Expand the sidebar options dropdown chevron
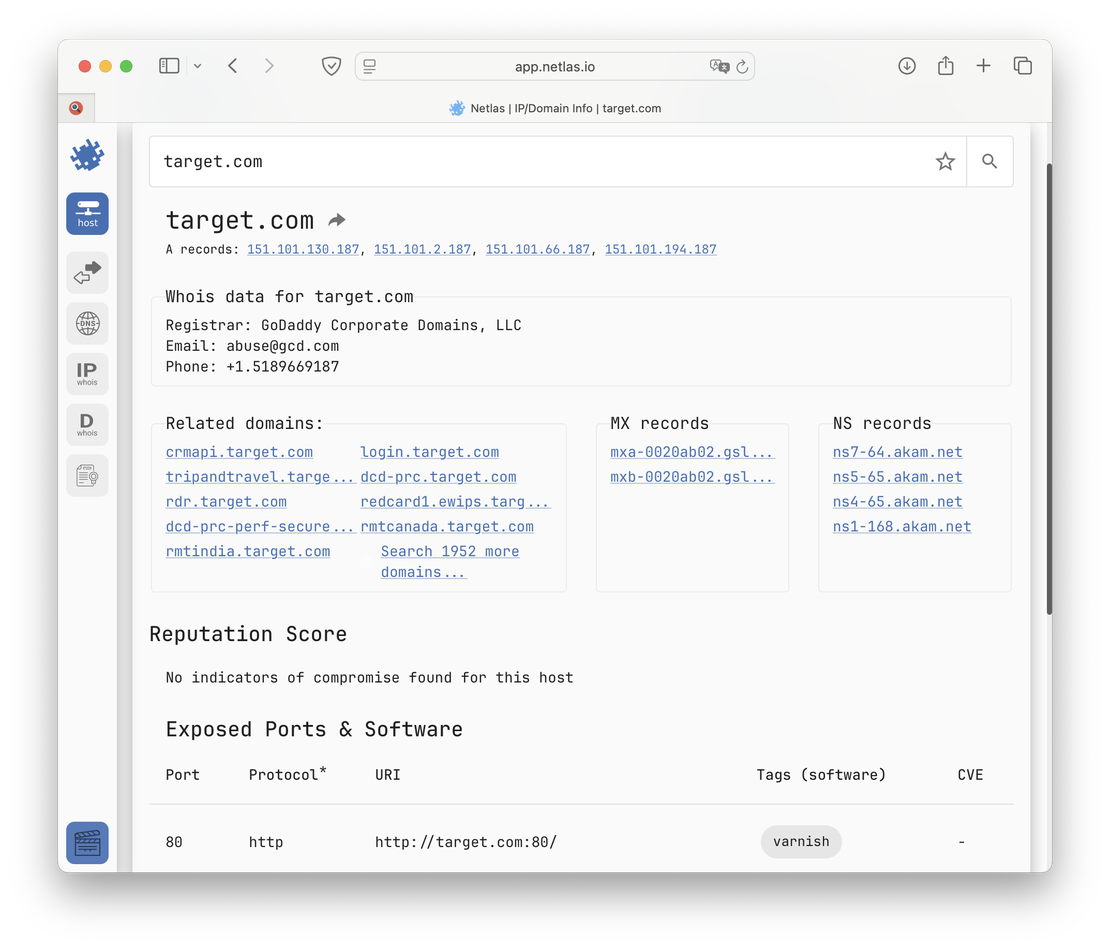Screen dimensions: 1110x949 coord(197,66)
